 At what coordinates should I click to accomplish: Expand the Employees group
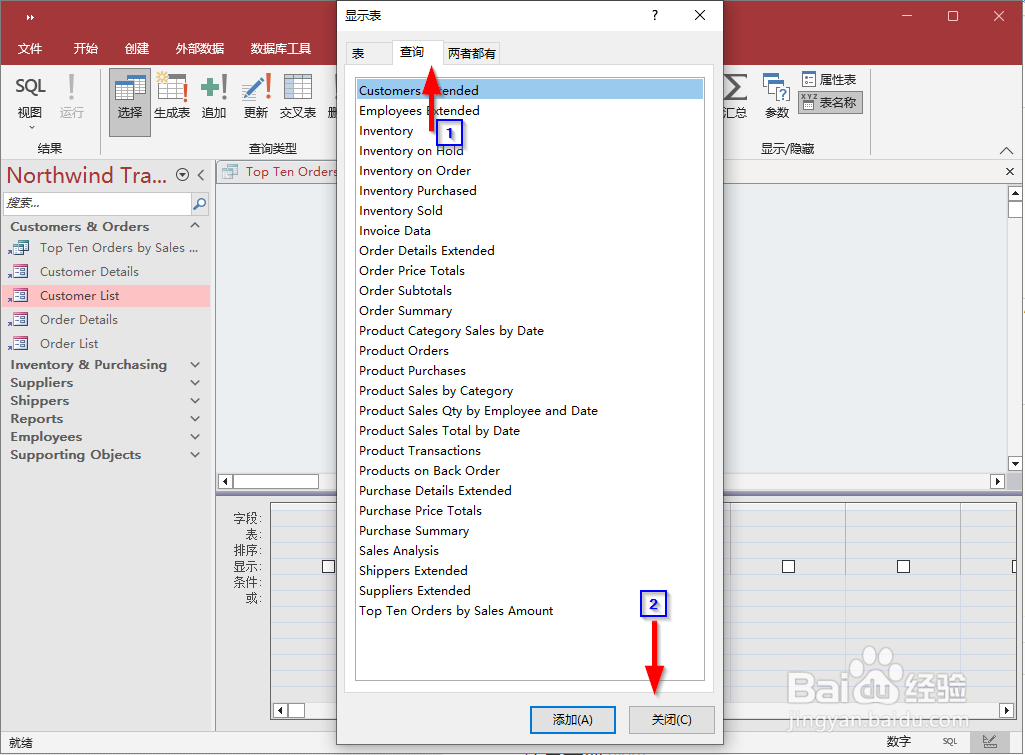pyautogui.click(x=195, y=437)
